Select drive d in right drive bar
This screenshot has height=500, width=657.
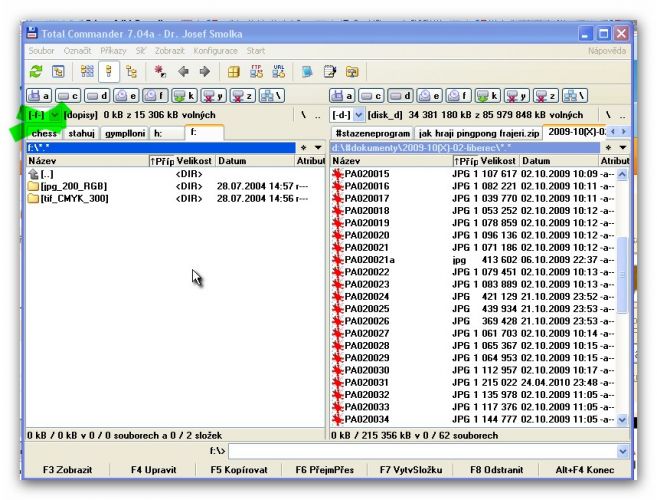point(400,96)
